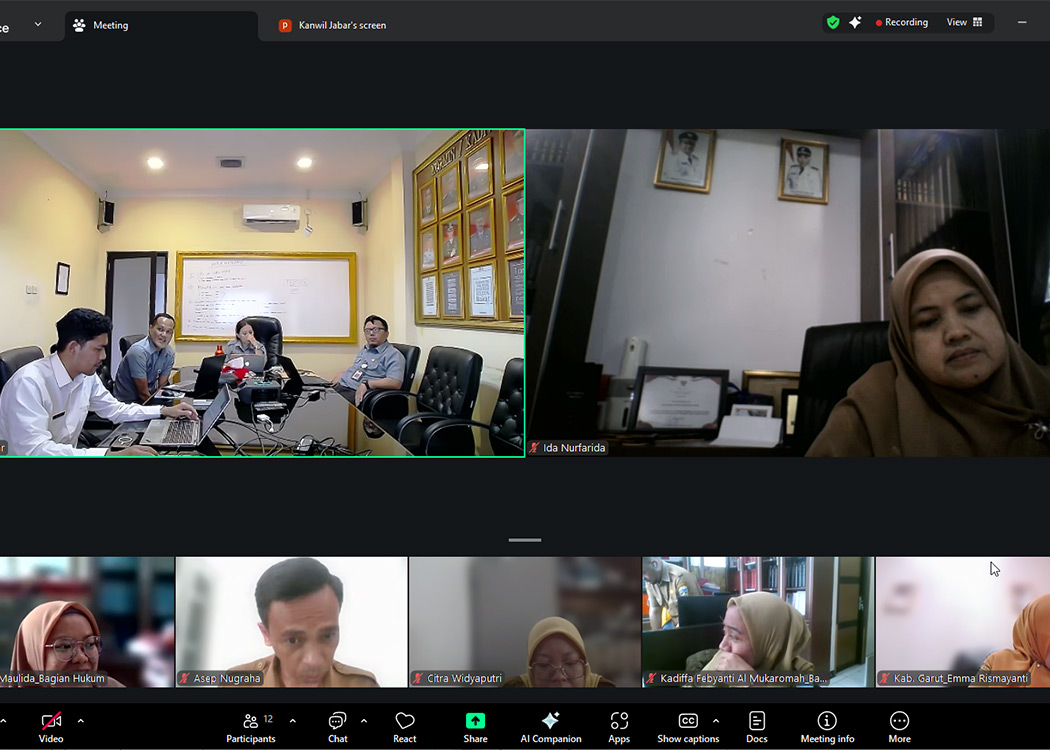Screen dimensions: 1050x750
Task: Click the red Recording indicator
Action: [902, 22]
